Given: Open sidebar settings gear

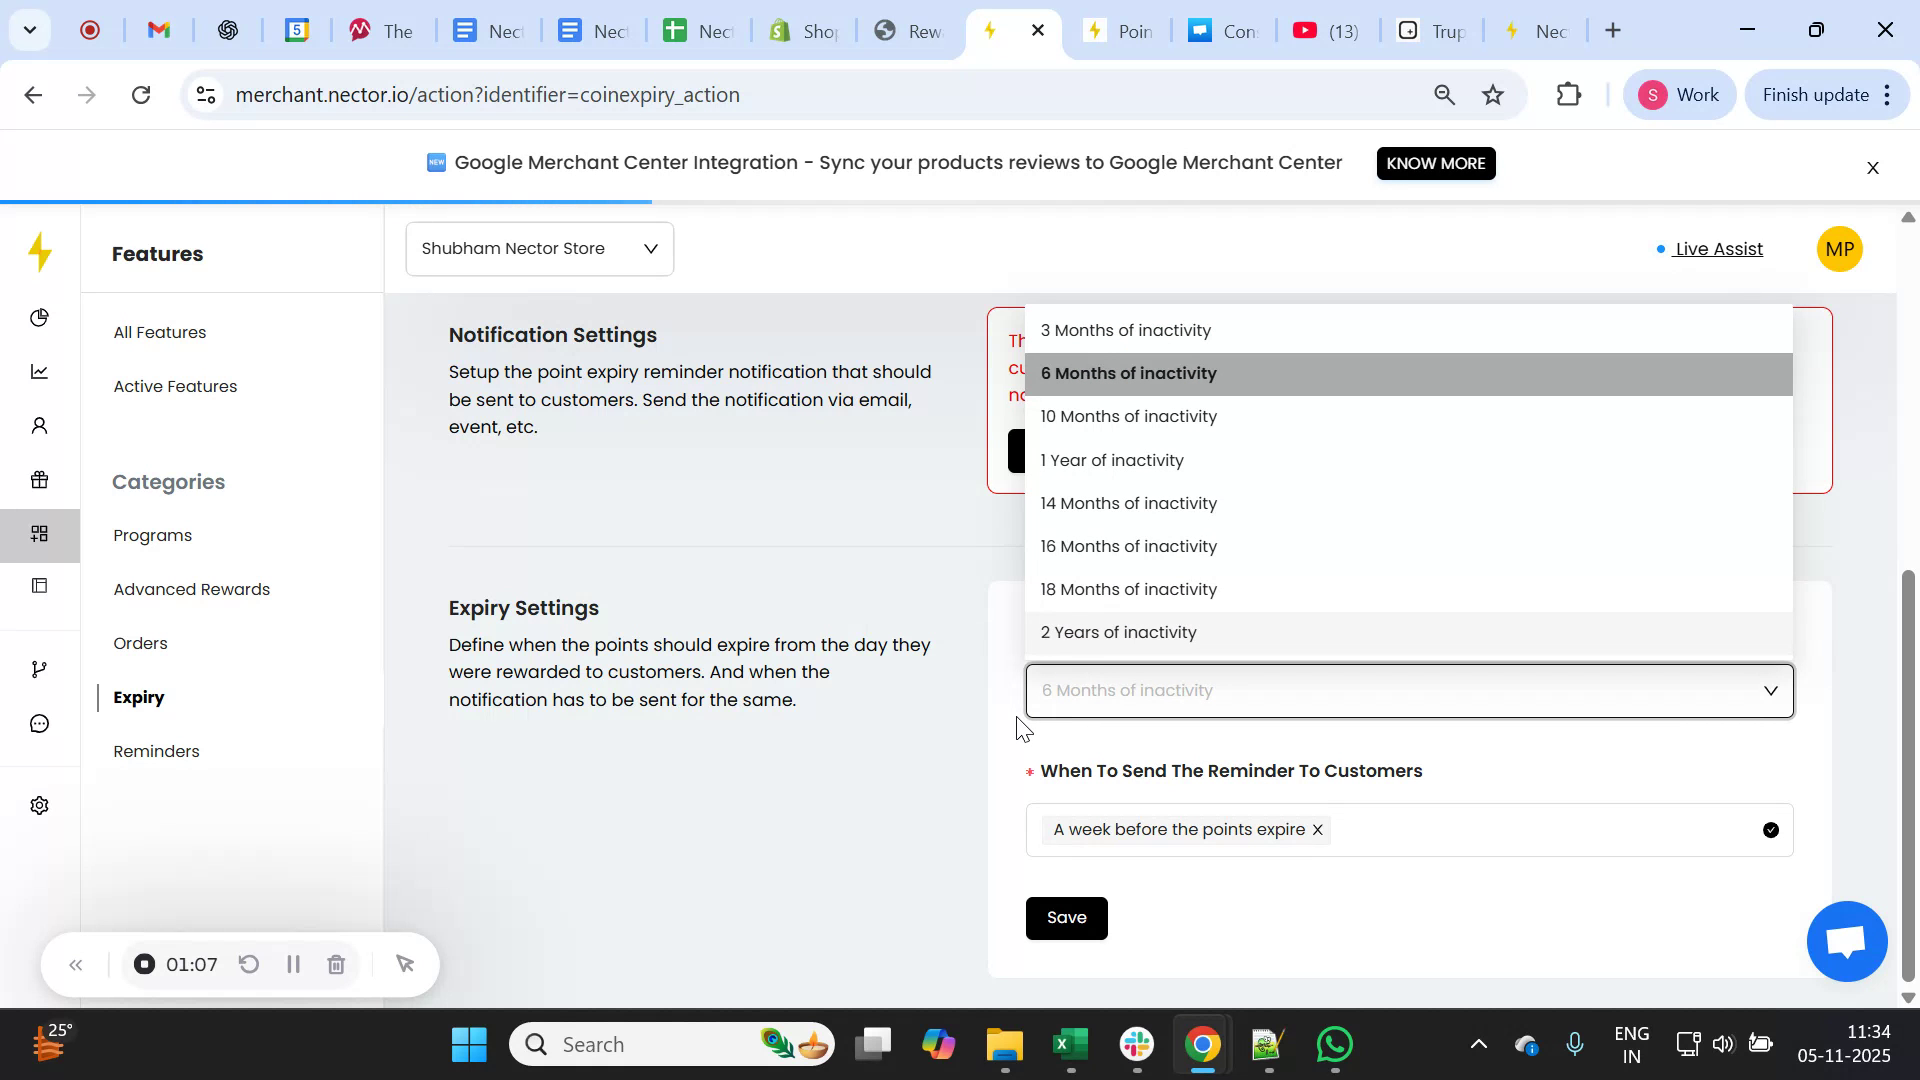Looking at the screenshot, I should pos(40,805).
